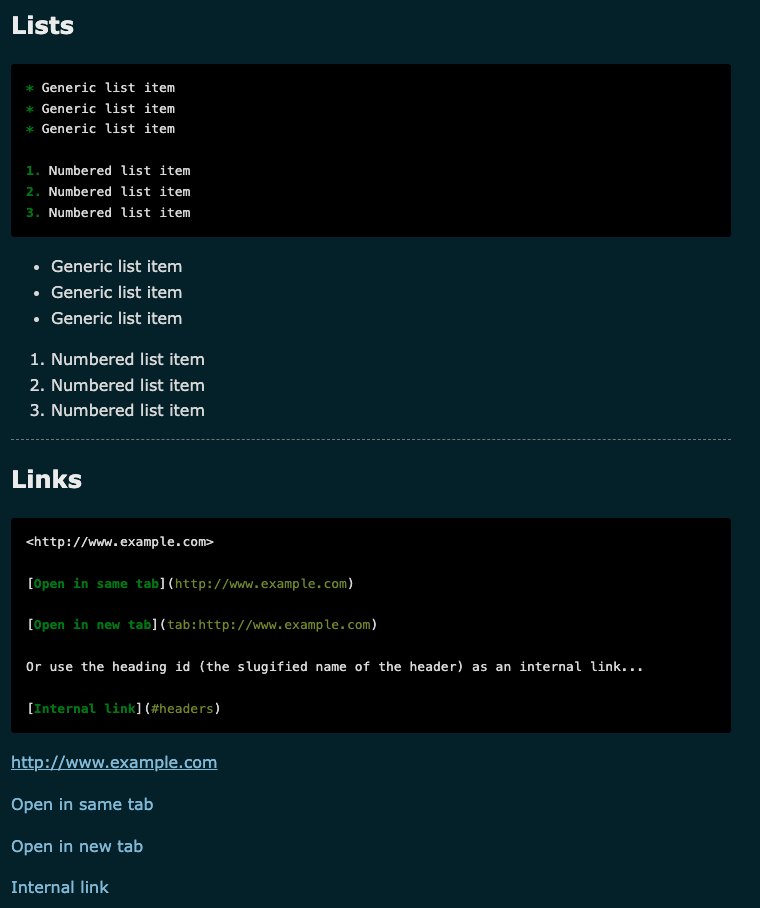Click '[Open in same tab]' markdown code line
Image resolution: width=760 pixels, height=908 pixels.
click(190, 584)
